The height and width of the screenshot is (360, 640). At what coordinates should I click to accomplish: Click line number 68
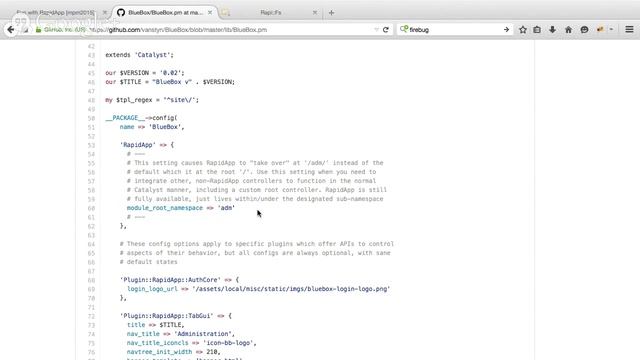pyautogui.click(x=91, y=280)
